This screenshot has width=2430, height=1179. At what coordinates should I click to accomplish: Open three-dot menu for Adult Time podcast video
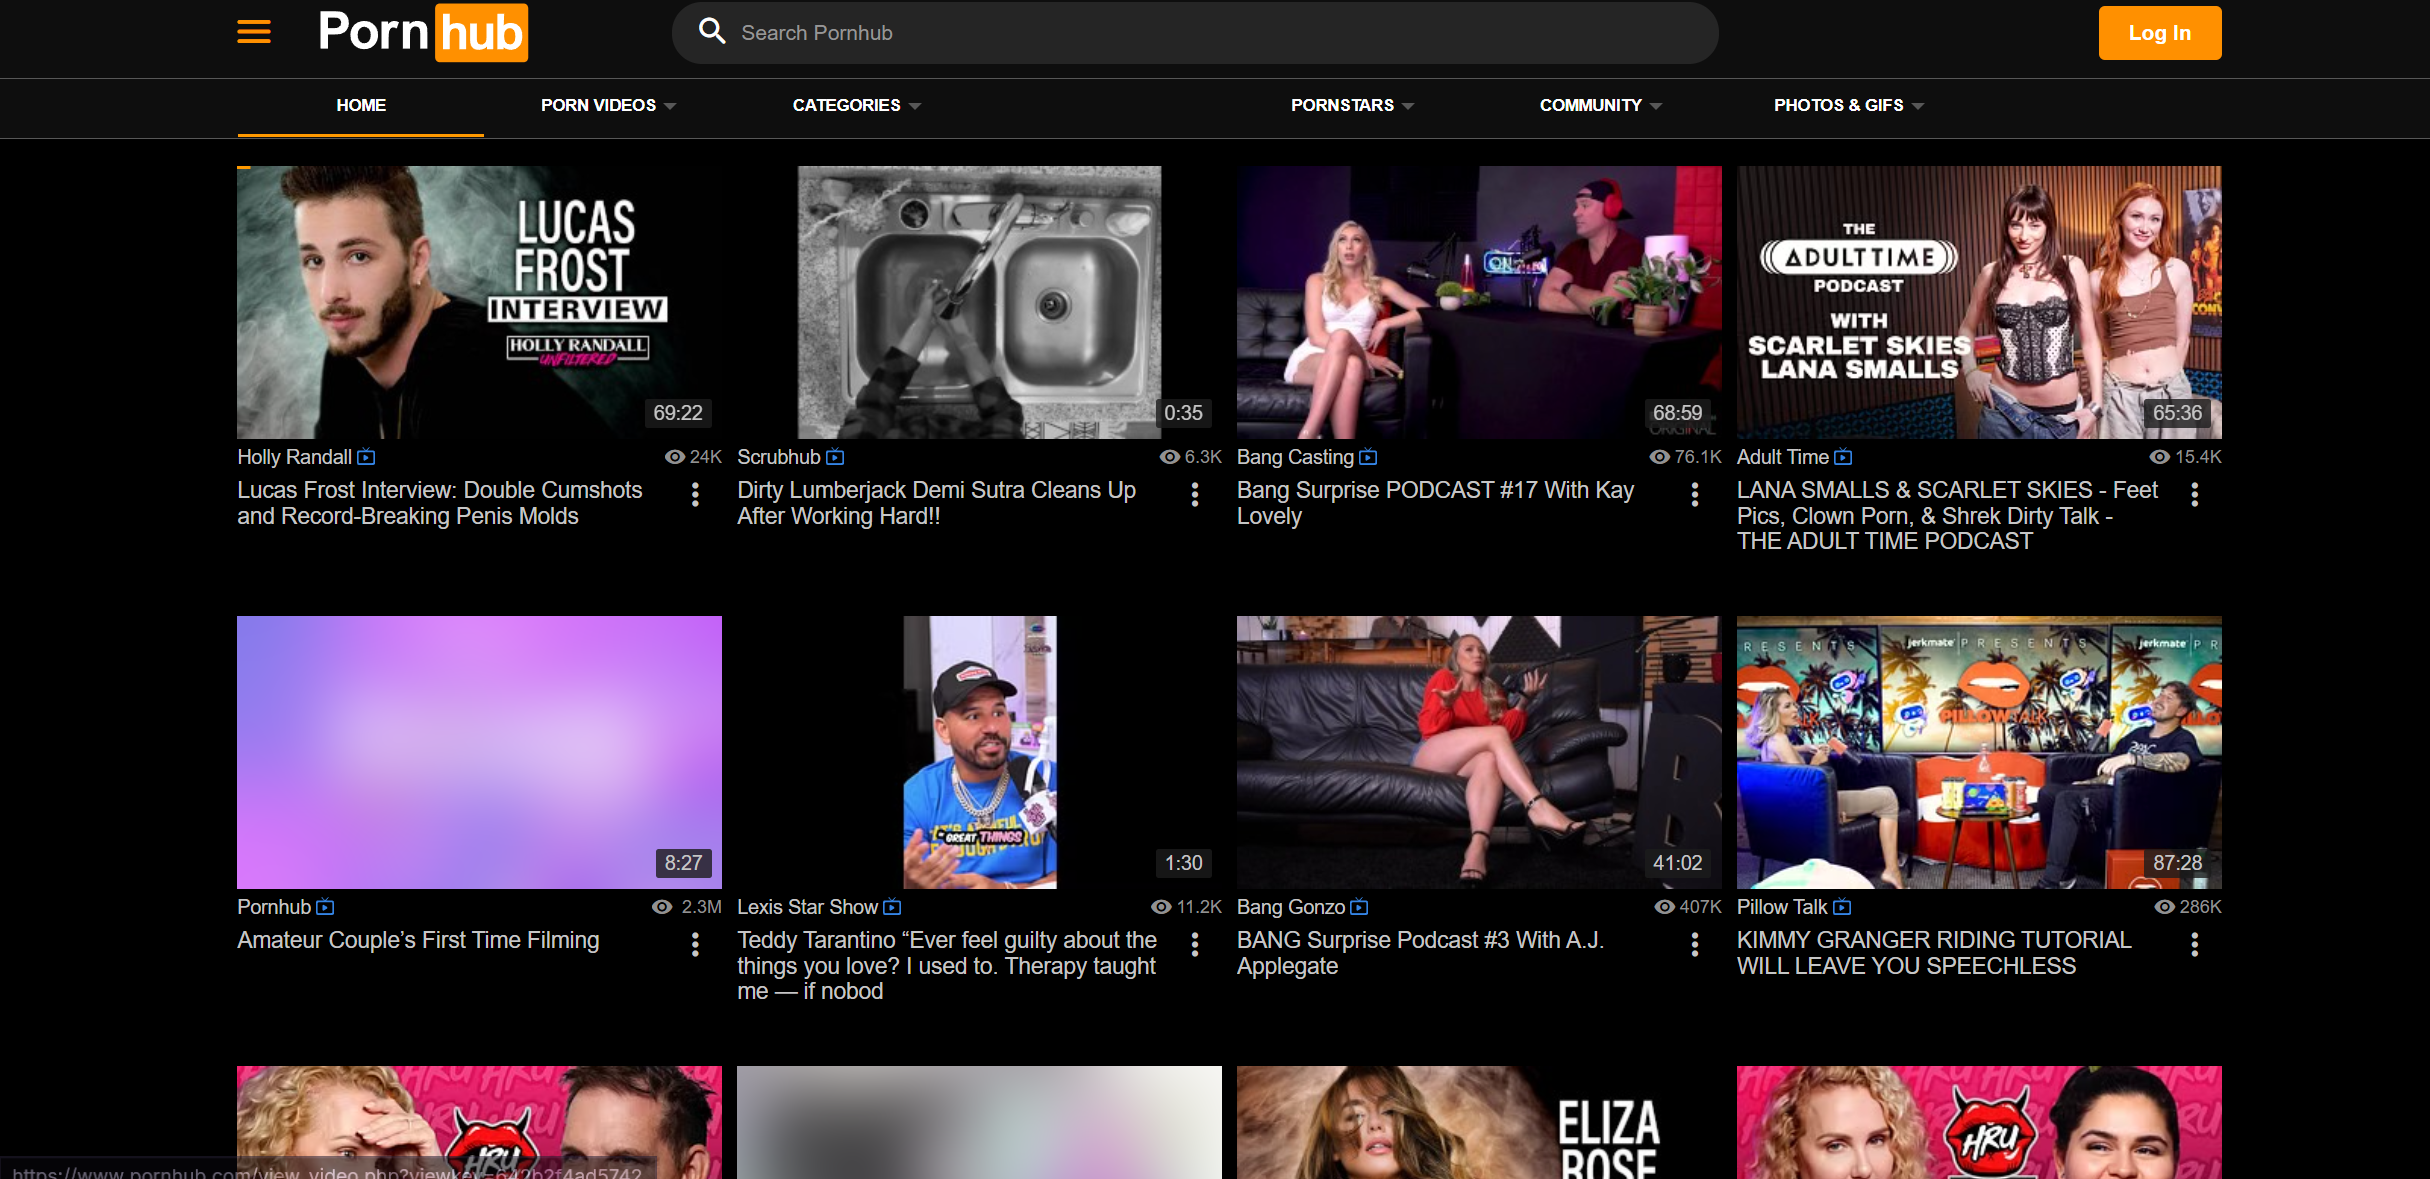[x=2194, y=494]
